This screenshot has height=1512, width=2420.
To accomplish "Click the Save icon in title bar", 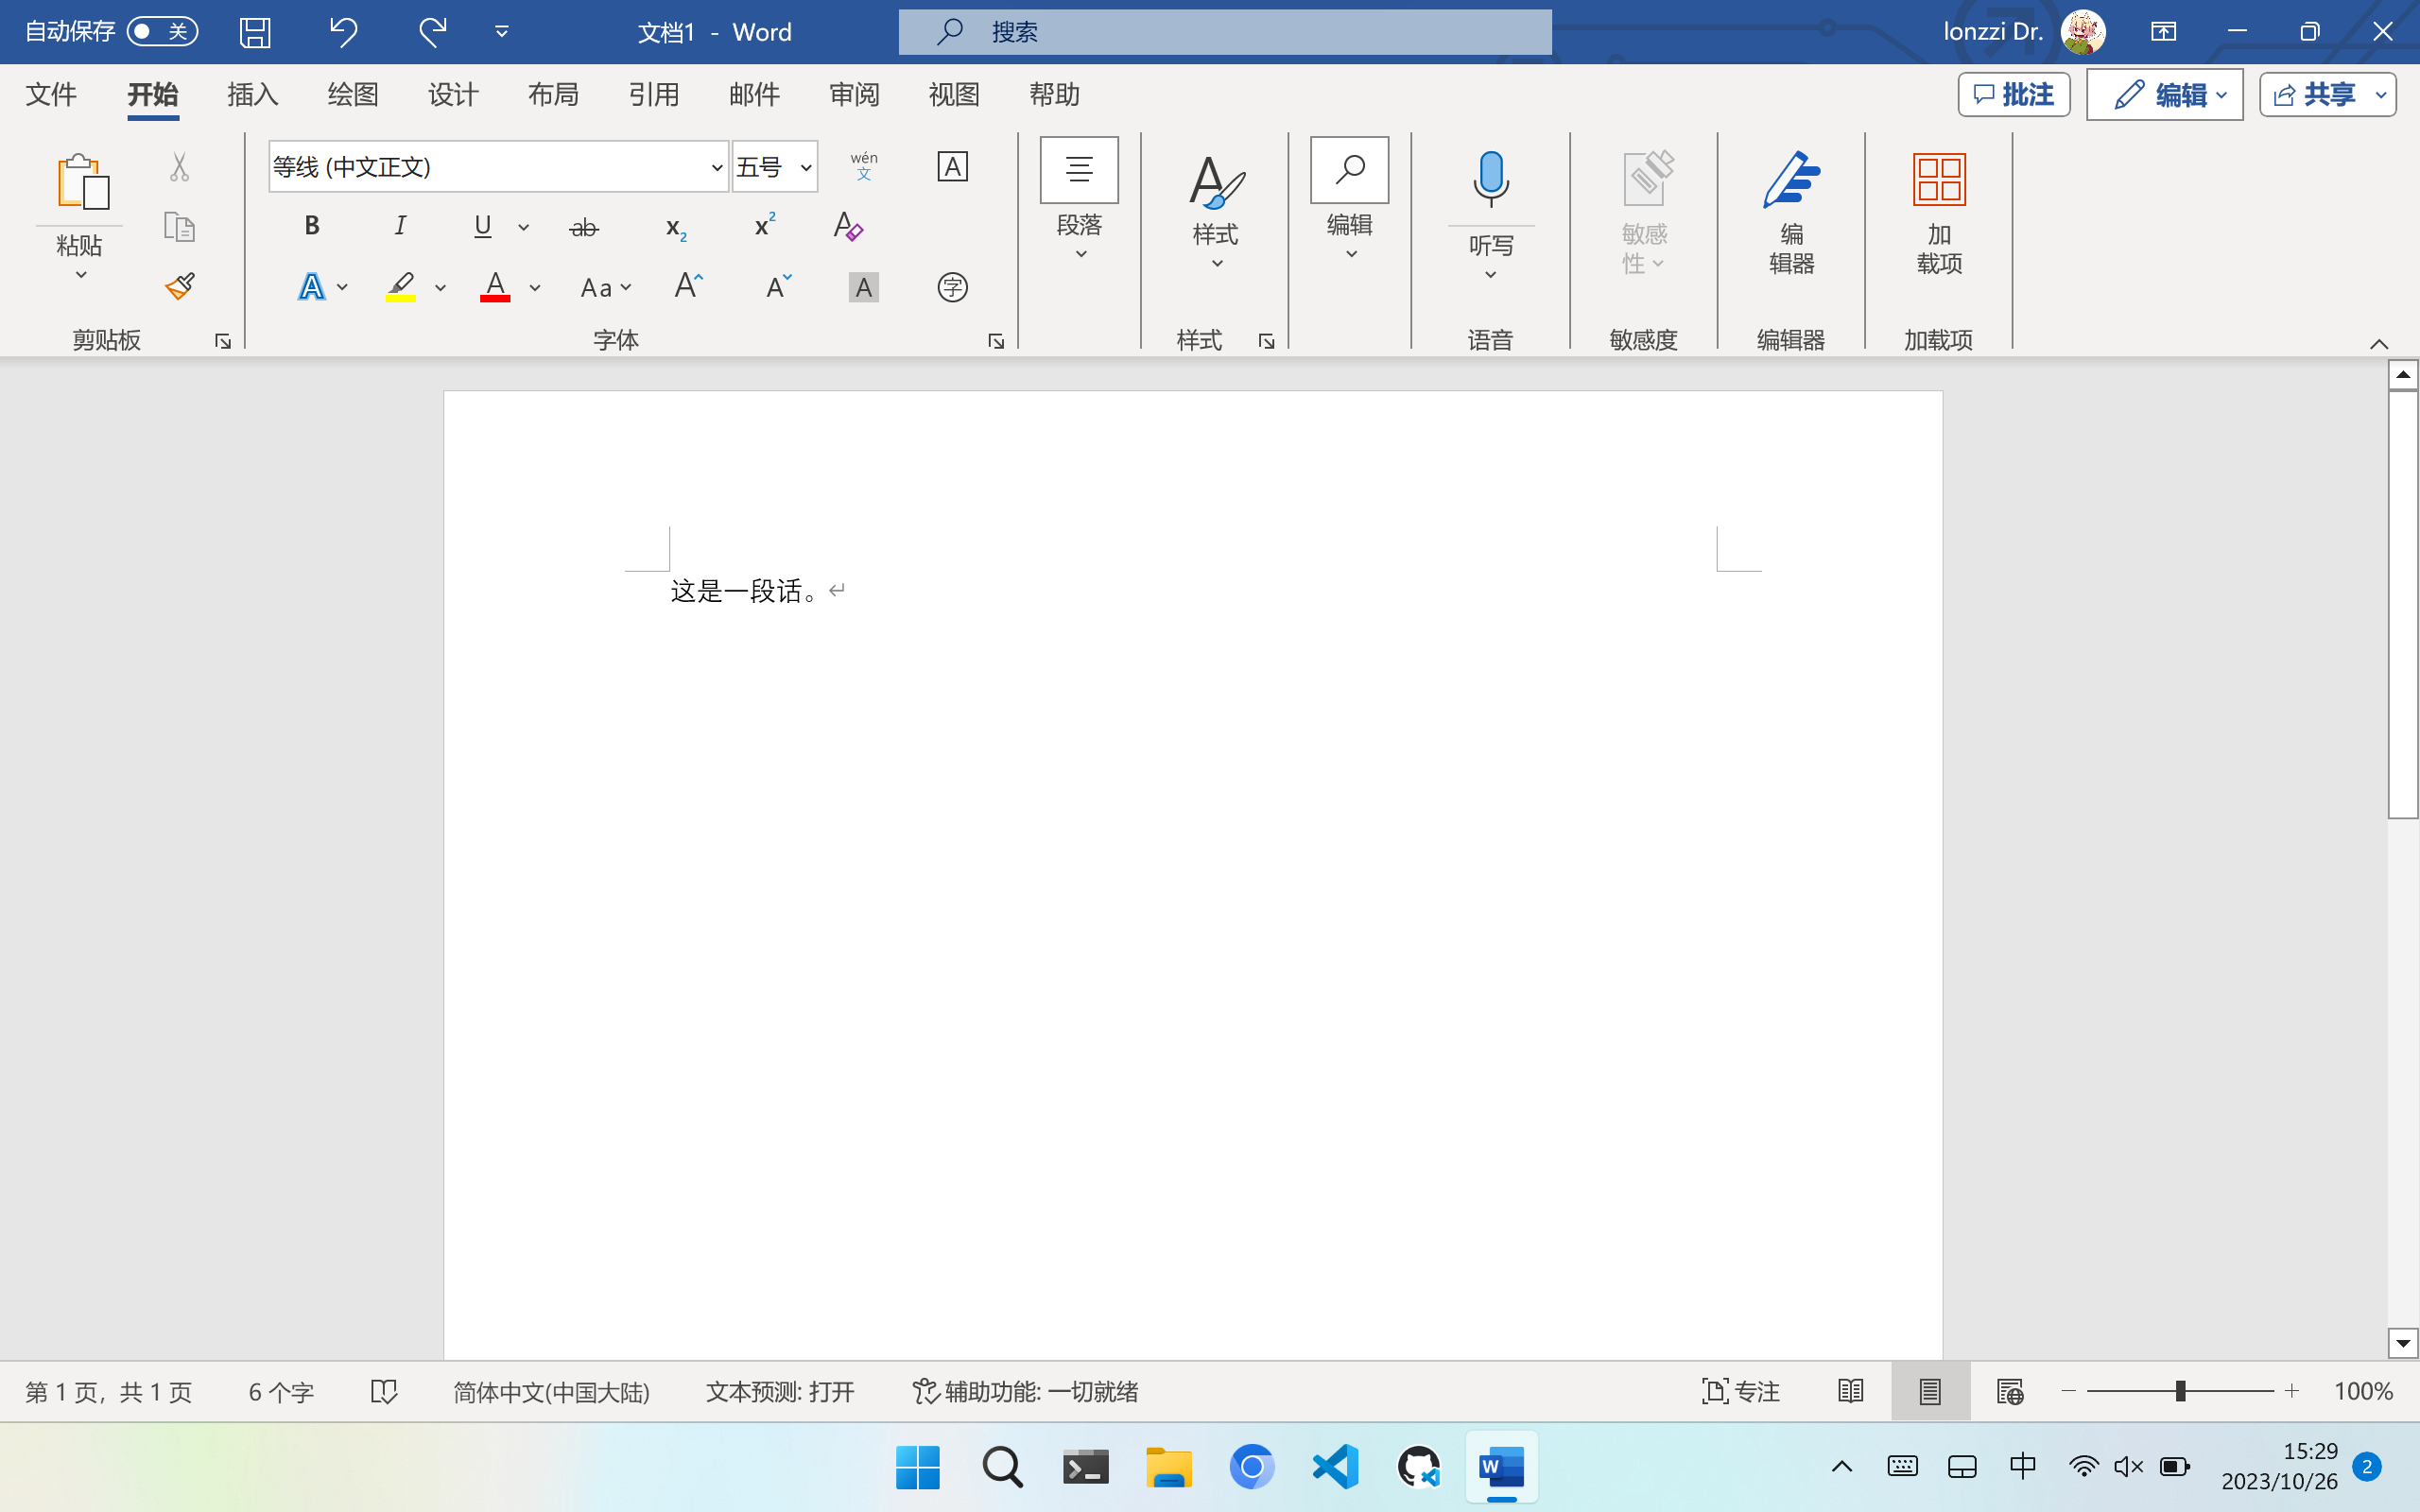I will (255, 32).
